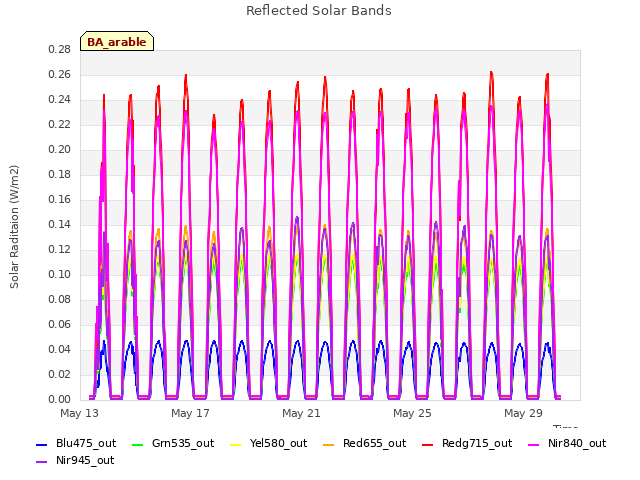Click the purple Nir945_out legend color marker
This screenshot has width=640, height=480.
(42, 462)
